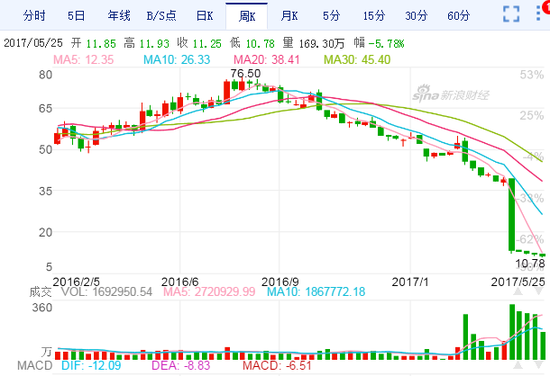
Task: Click the tallest green volume bar
Action: (x=512, y=332)
